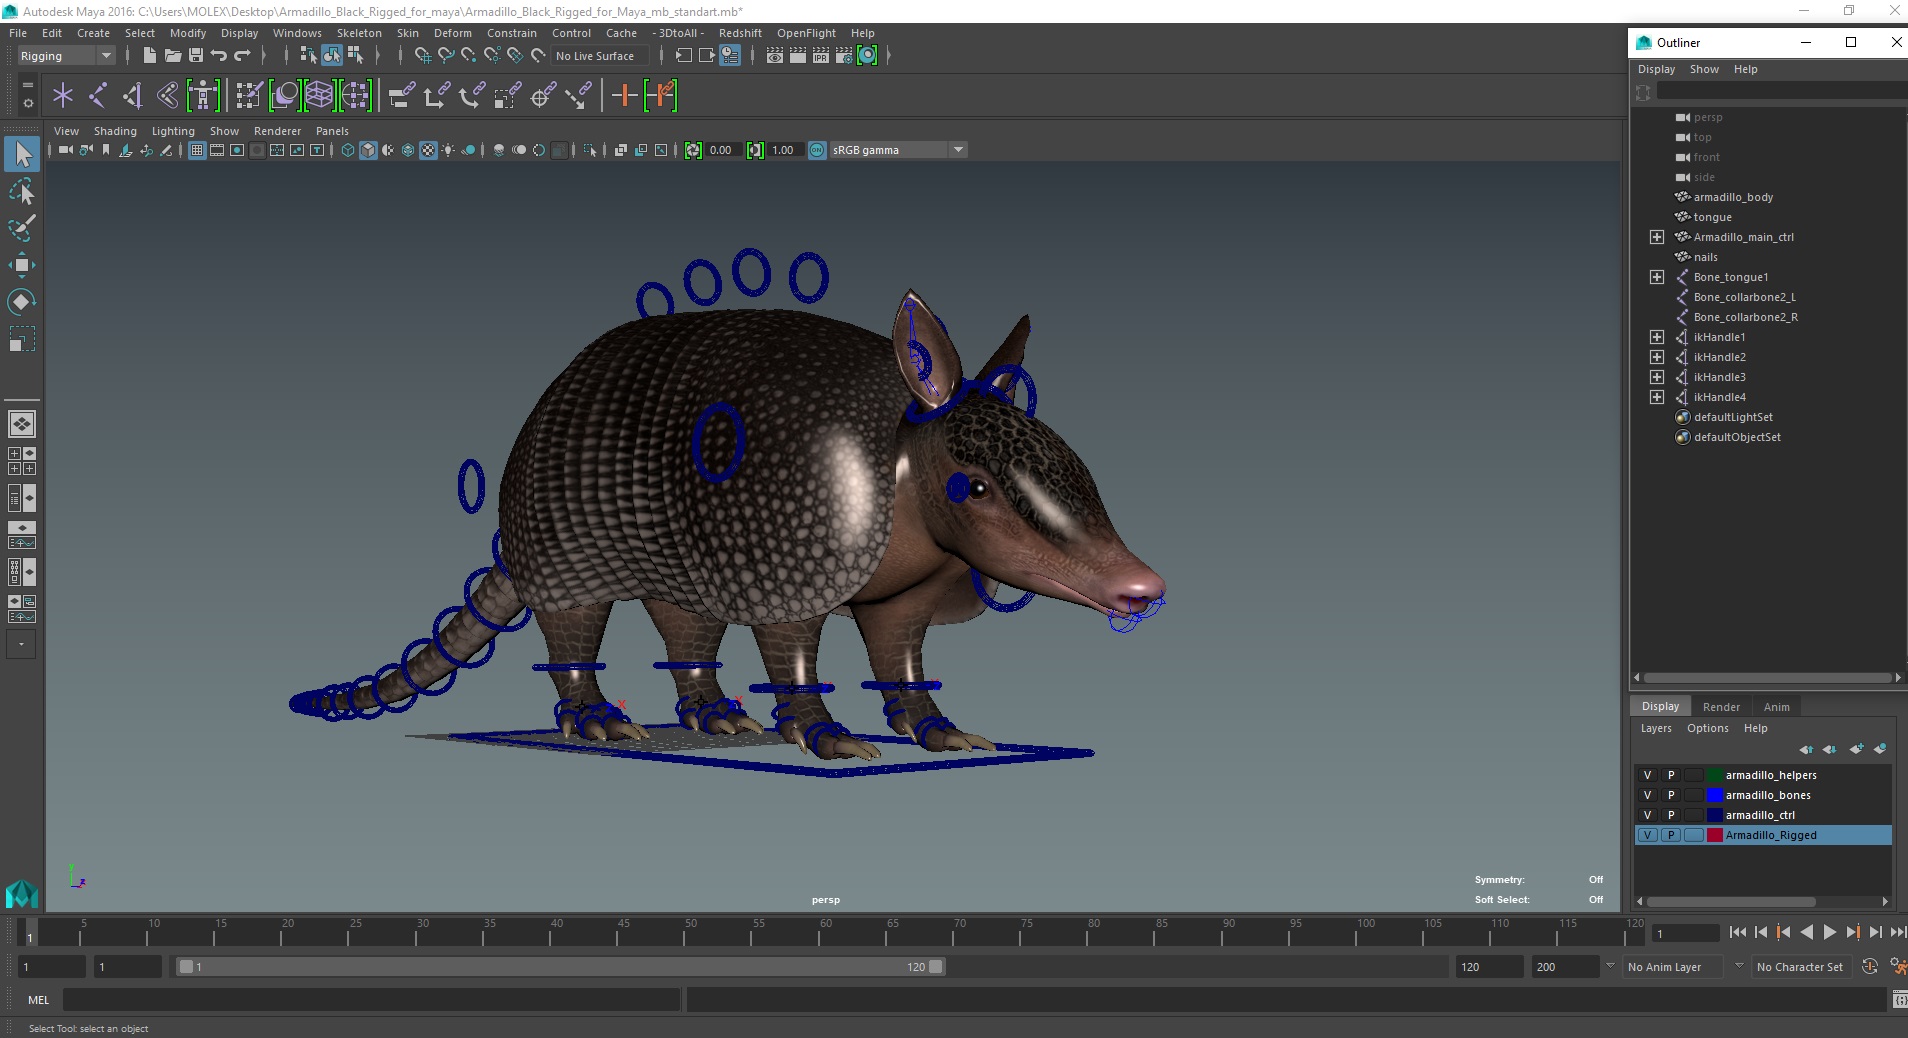Start IPR render from the status line
Image resolution: width=1908 pixels, height=1038 pixels.
click(x=821, y=56)
